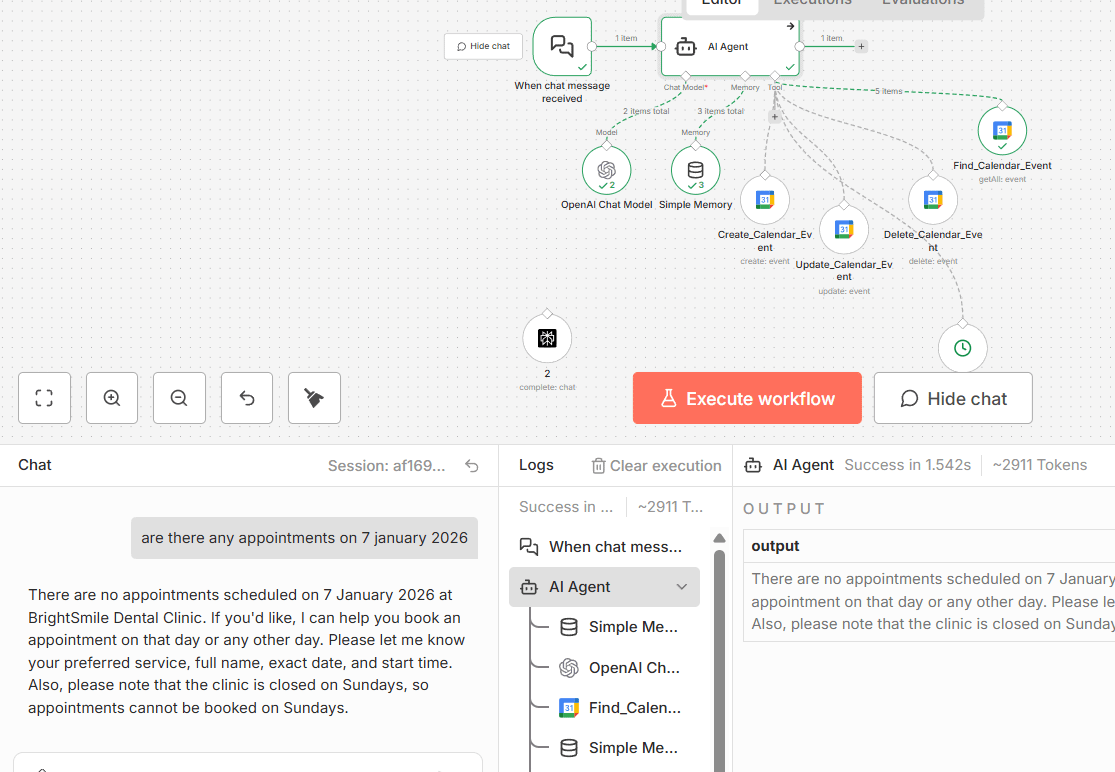Toggle the large Hide chat button
Viewport: 1115px width, 772px height.
click(x=953, y=398)
